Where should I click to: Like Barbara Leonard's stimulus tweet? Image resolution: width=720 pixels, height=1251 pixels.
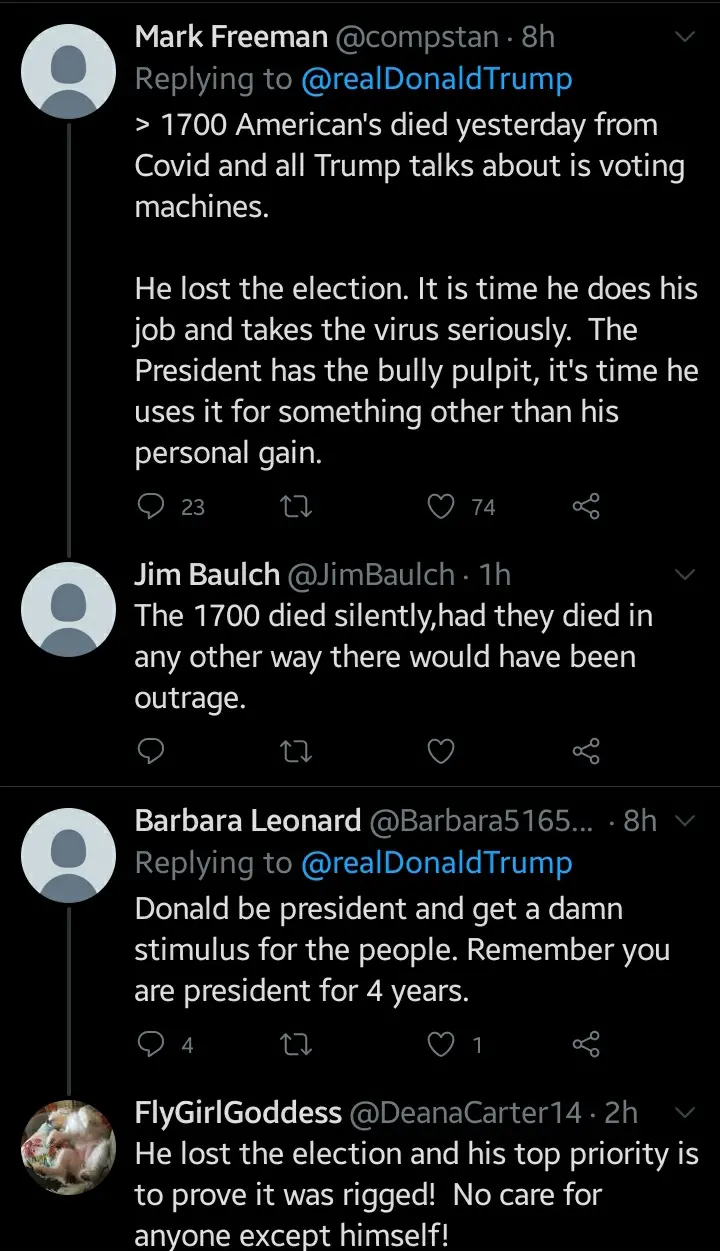pyautogui.click(x=441, y=1044)
